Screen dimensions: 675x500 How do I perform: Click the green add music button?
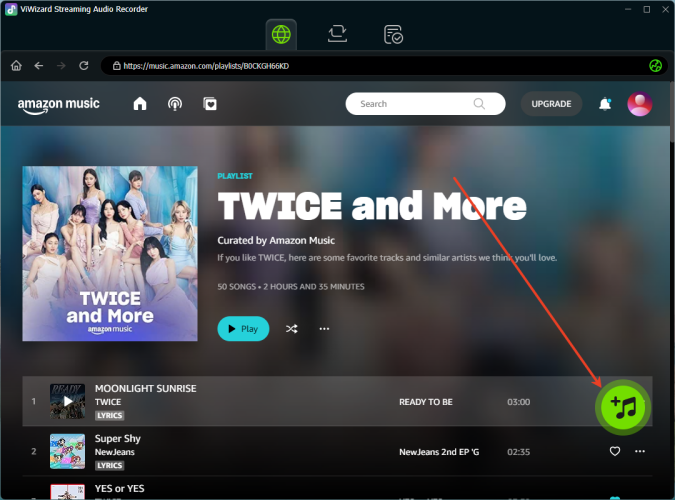(622, 407)
